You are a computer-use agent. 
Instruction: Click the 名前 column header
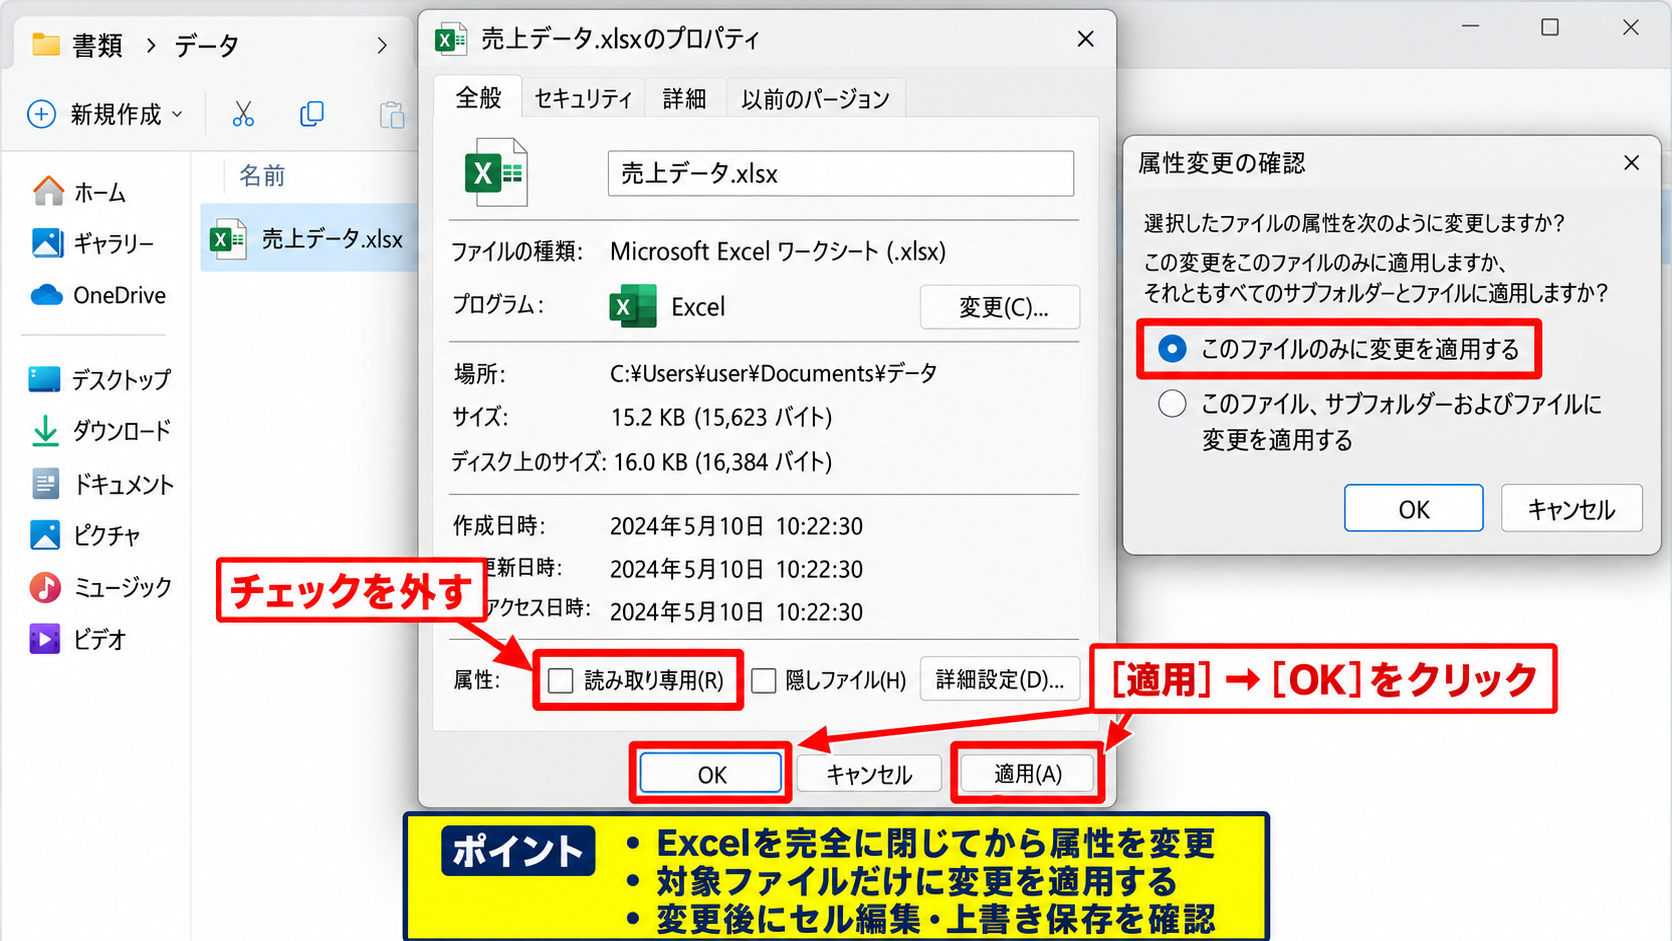pyautogui.click(x=262, y=176)
